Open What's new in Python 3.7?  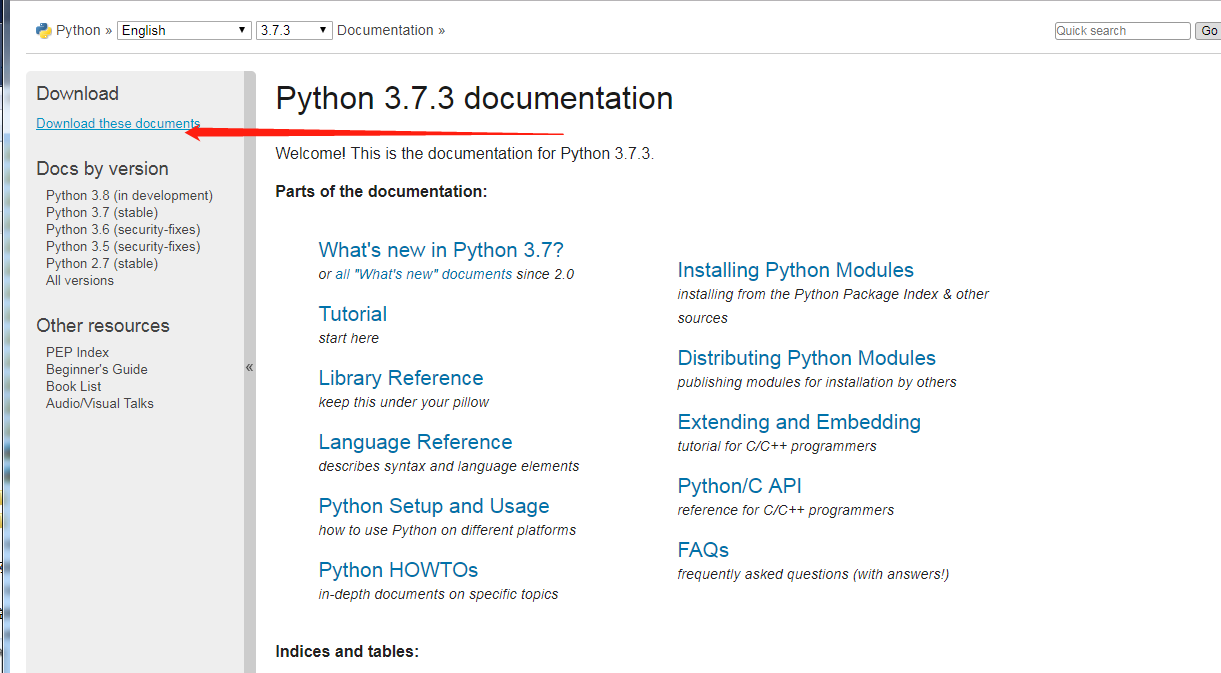click(x=441, y=250)
